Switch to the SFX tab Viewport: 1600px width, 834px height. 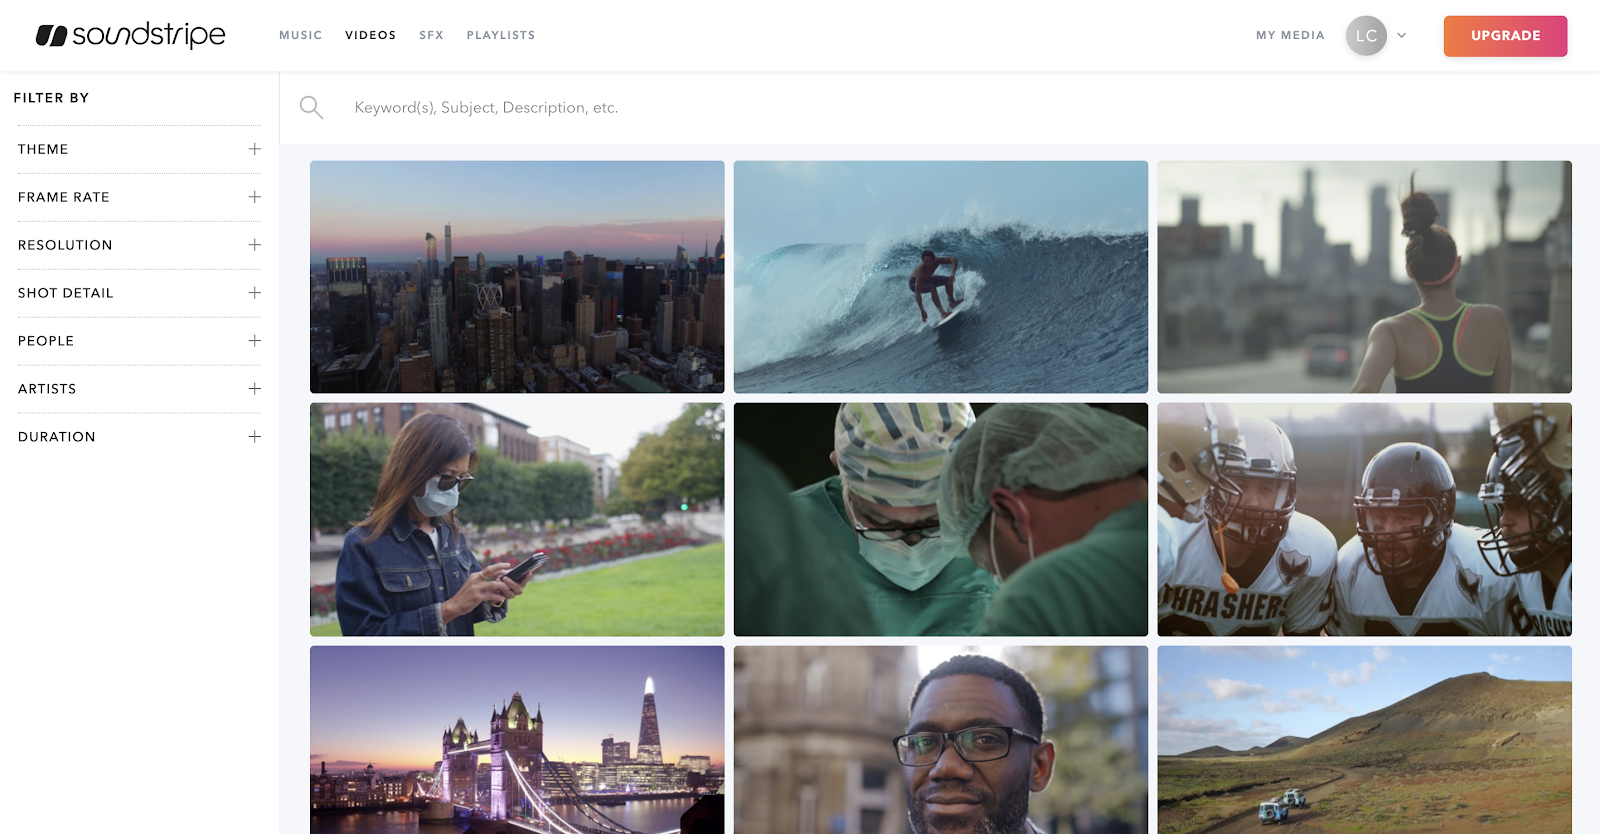click(x=431, y=35)
